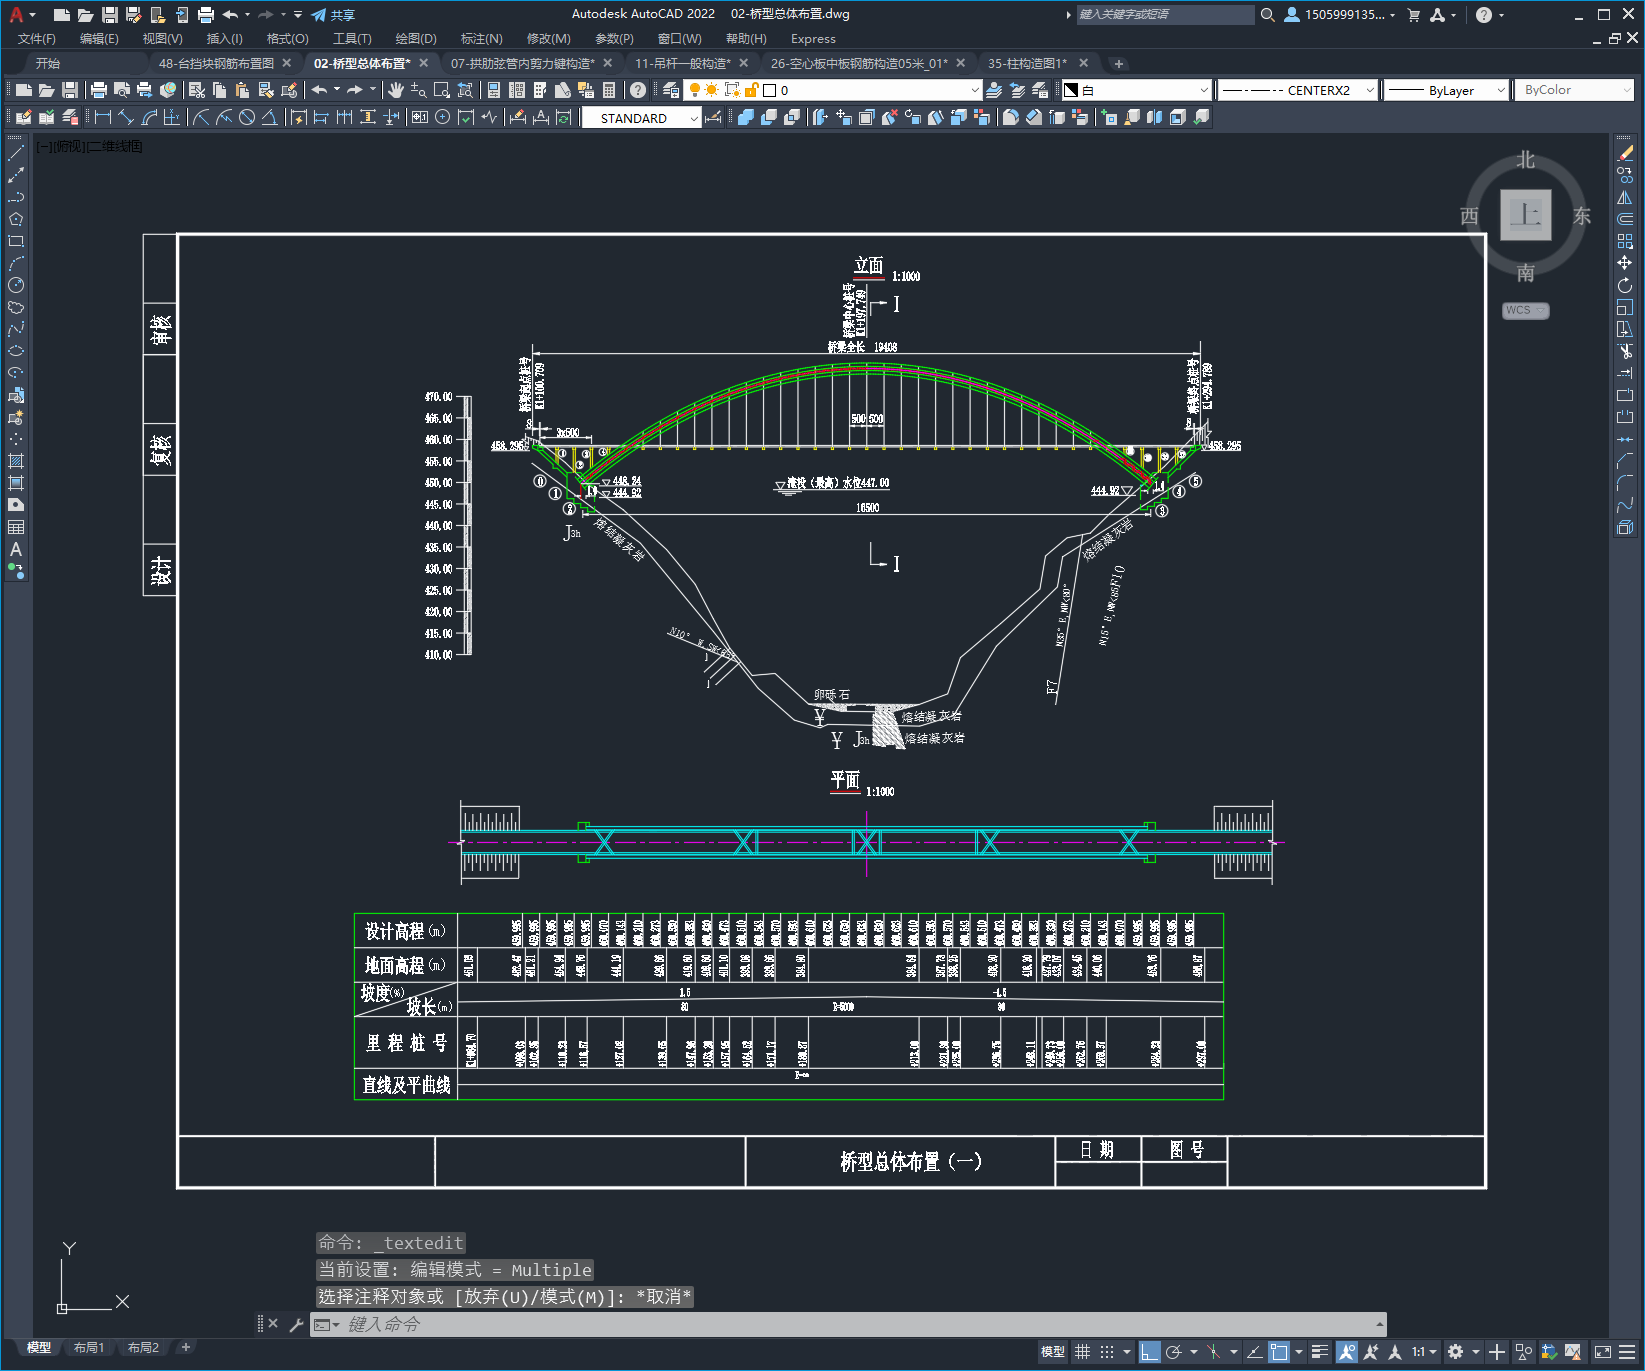Viewport: 1645px width, 1371px height.
Task: Select the Diameter dimension tool
Action: click(x=247, y=118)
